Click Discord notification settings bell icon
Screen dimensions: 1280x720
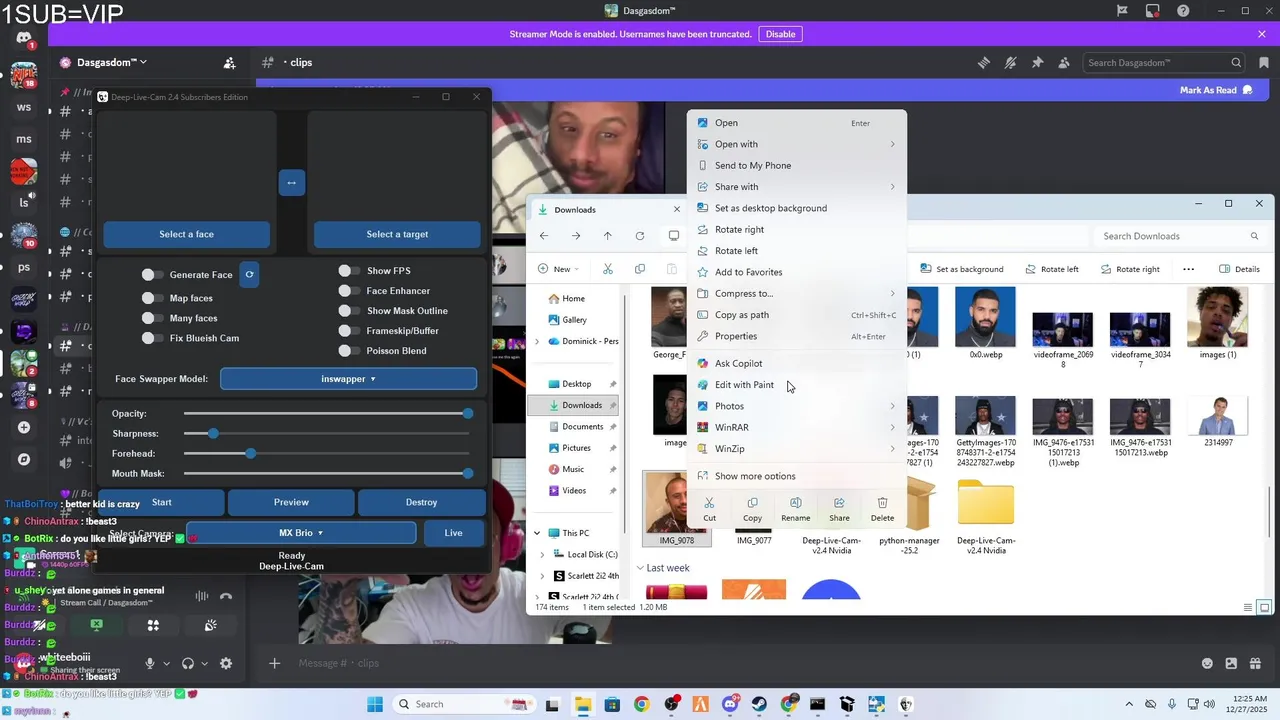pos(1011,62)
